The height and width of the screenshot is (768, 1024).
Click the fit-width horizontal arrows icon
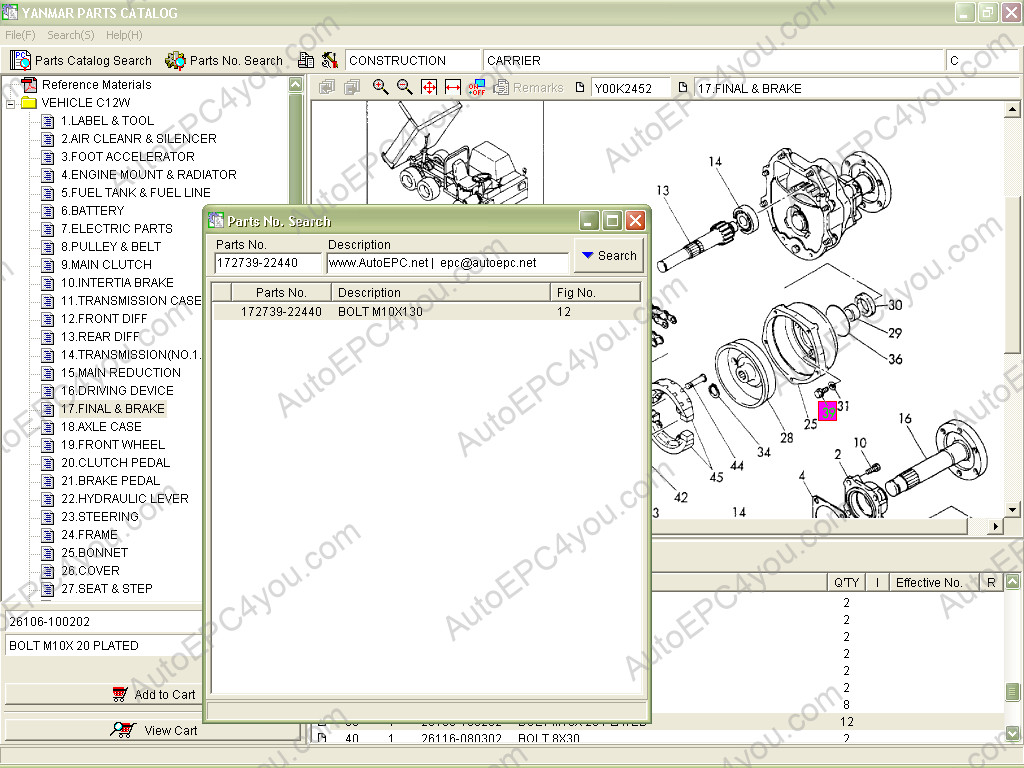coord(453,87)
